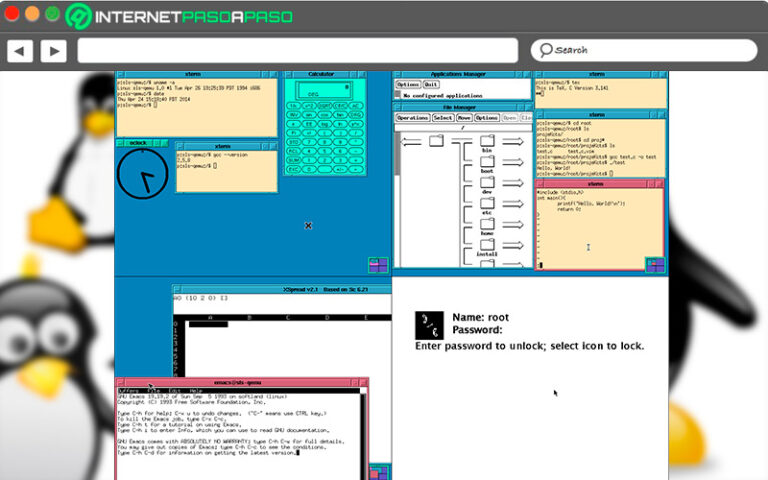Click the Select button in File Manager
Image resolution: width=768 pixels, height=480 pixels.
click(x=442, y=118)
